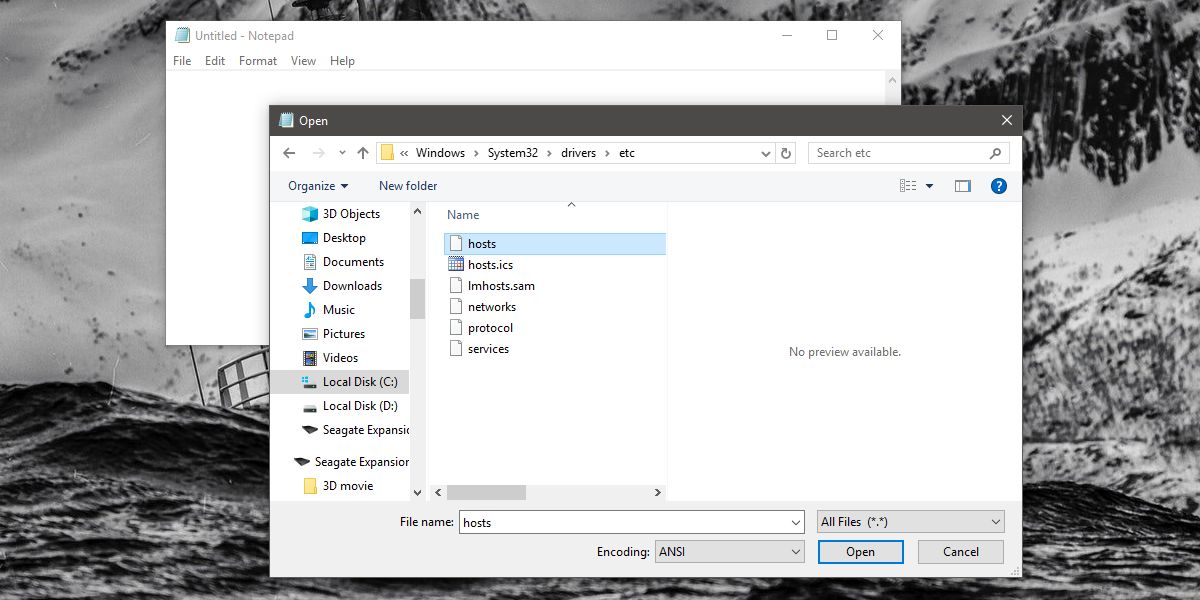Open Documents in the navigation pane

tap(353, 262)
